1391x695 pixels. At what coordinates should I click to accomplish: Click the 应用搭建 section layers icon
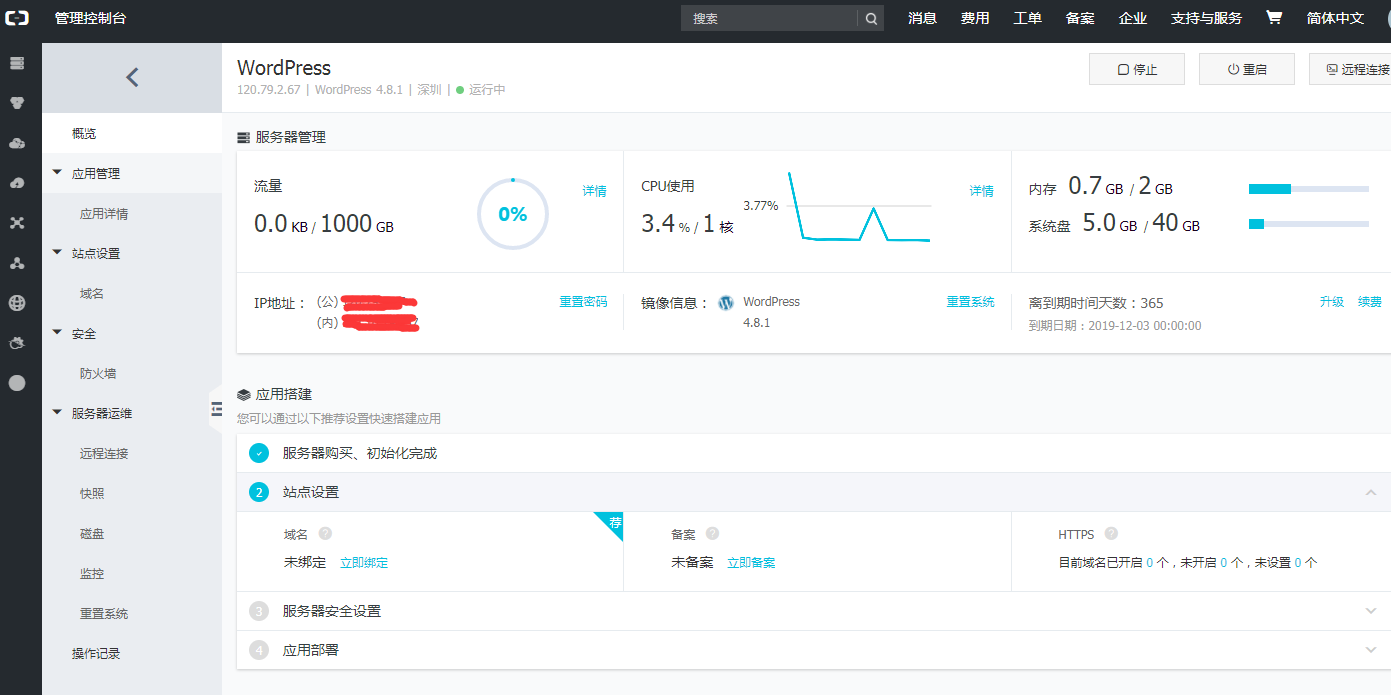click(244, 395)
